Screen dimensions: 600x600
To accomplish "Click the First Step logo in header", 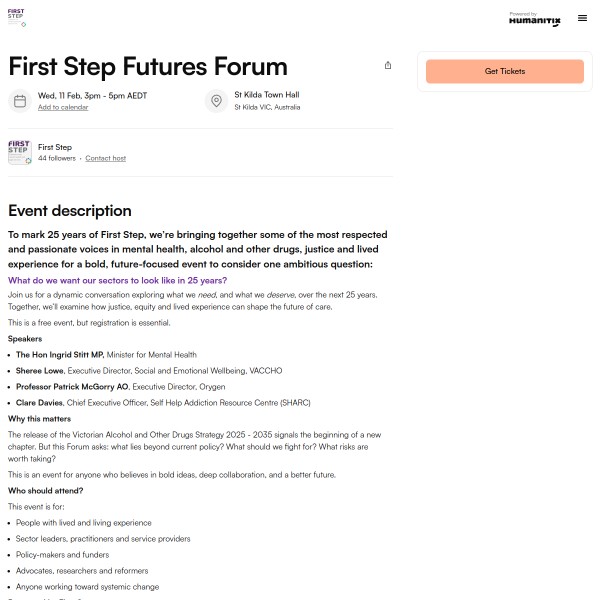I will [x=16, y=17].
